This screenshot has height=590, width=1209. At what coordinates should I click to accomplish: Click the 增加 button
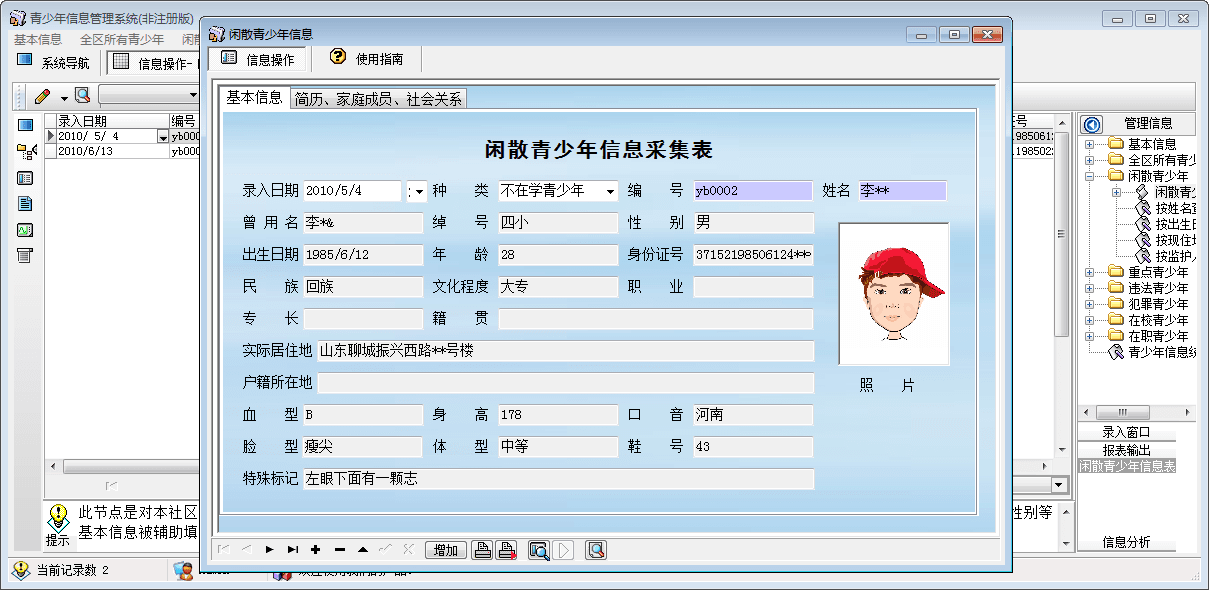point(446,549)
